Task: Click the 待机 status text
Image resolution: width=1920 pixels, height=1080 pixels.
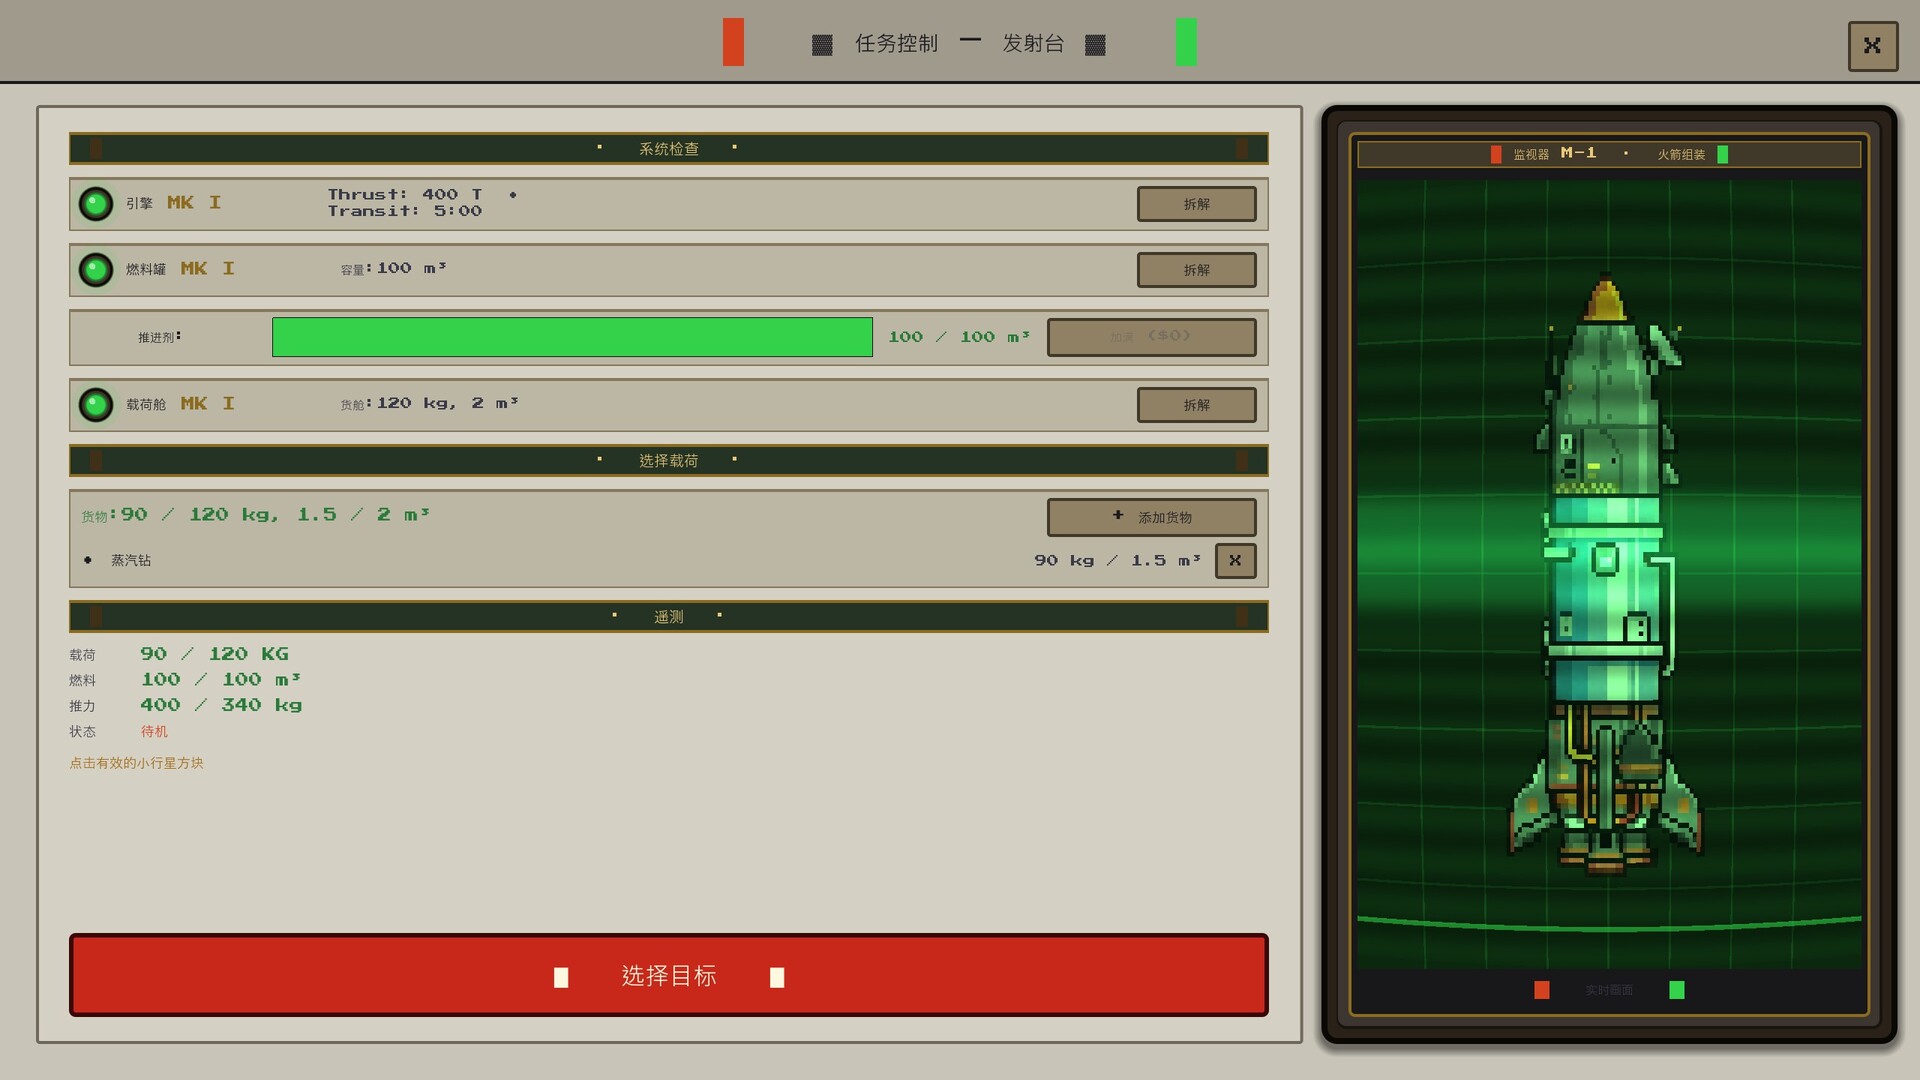Action: pos(154,732)
